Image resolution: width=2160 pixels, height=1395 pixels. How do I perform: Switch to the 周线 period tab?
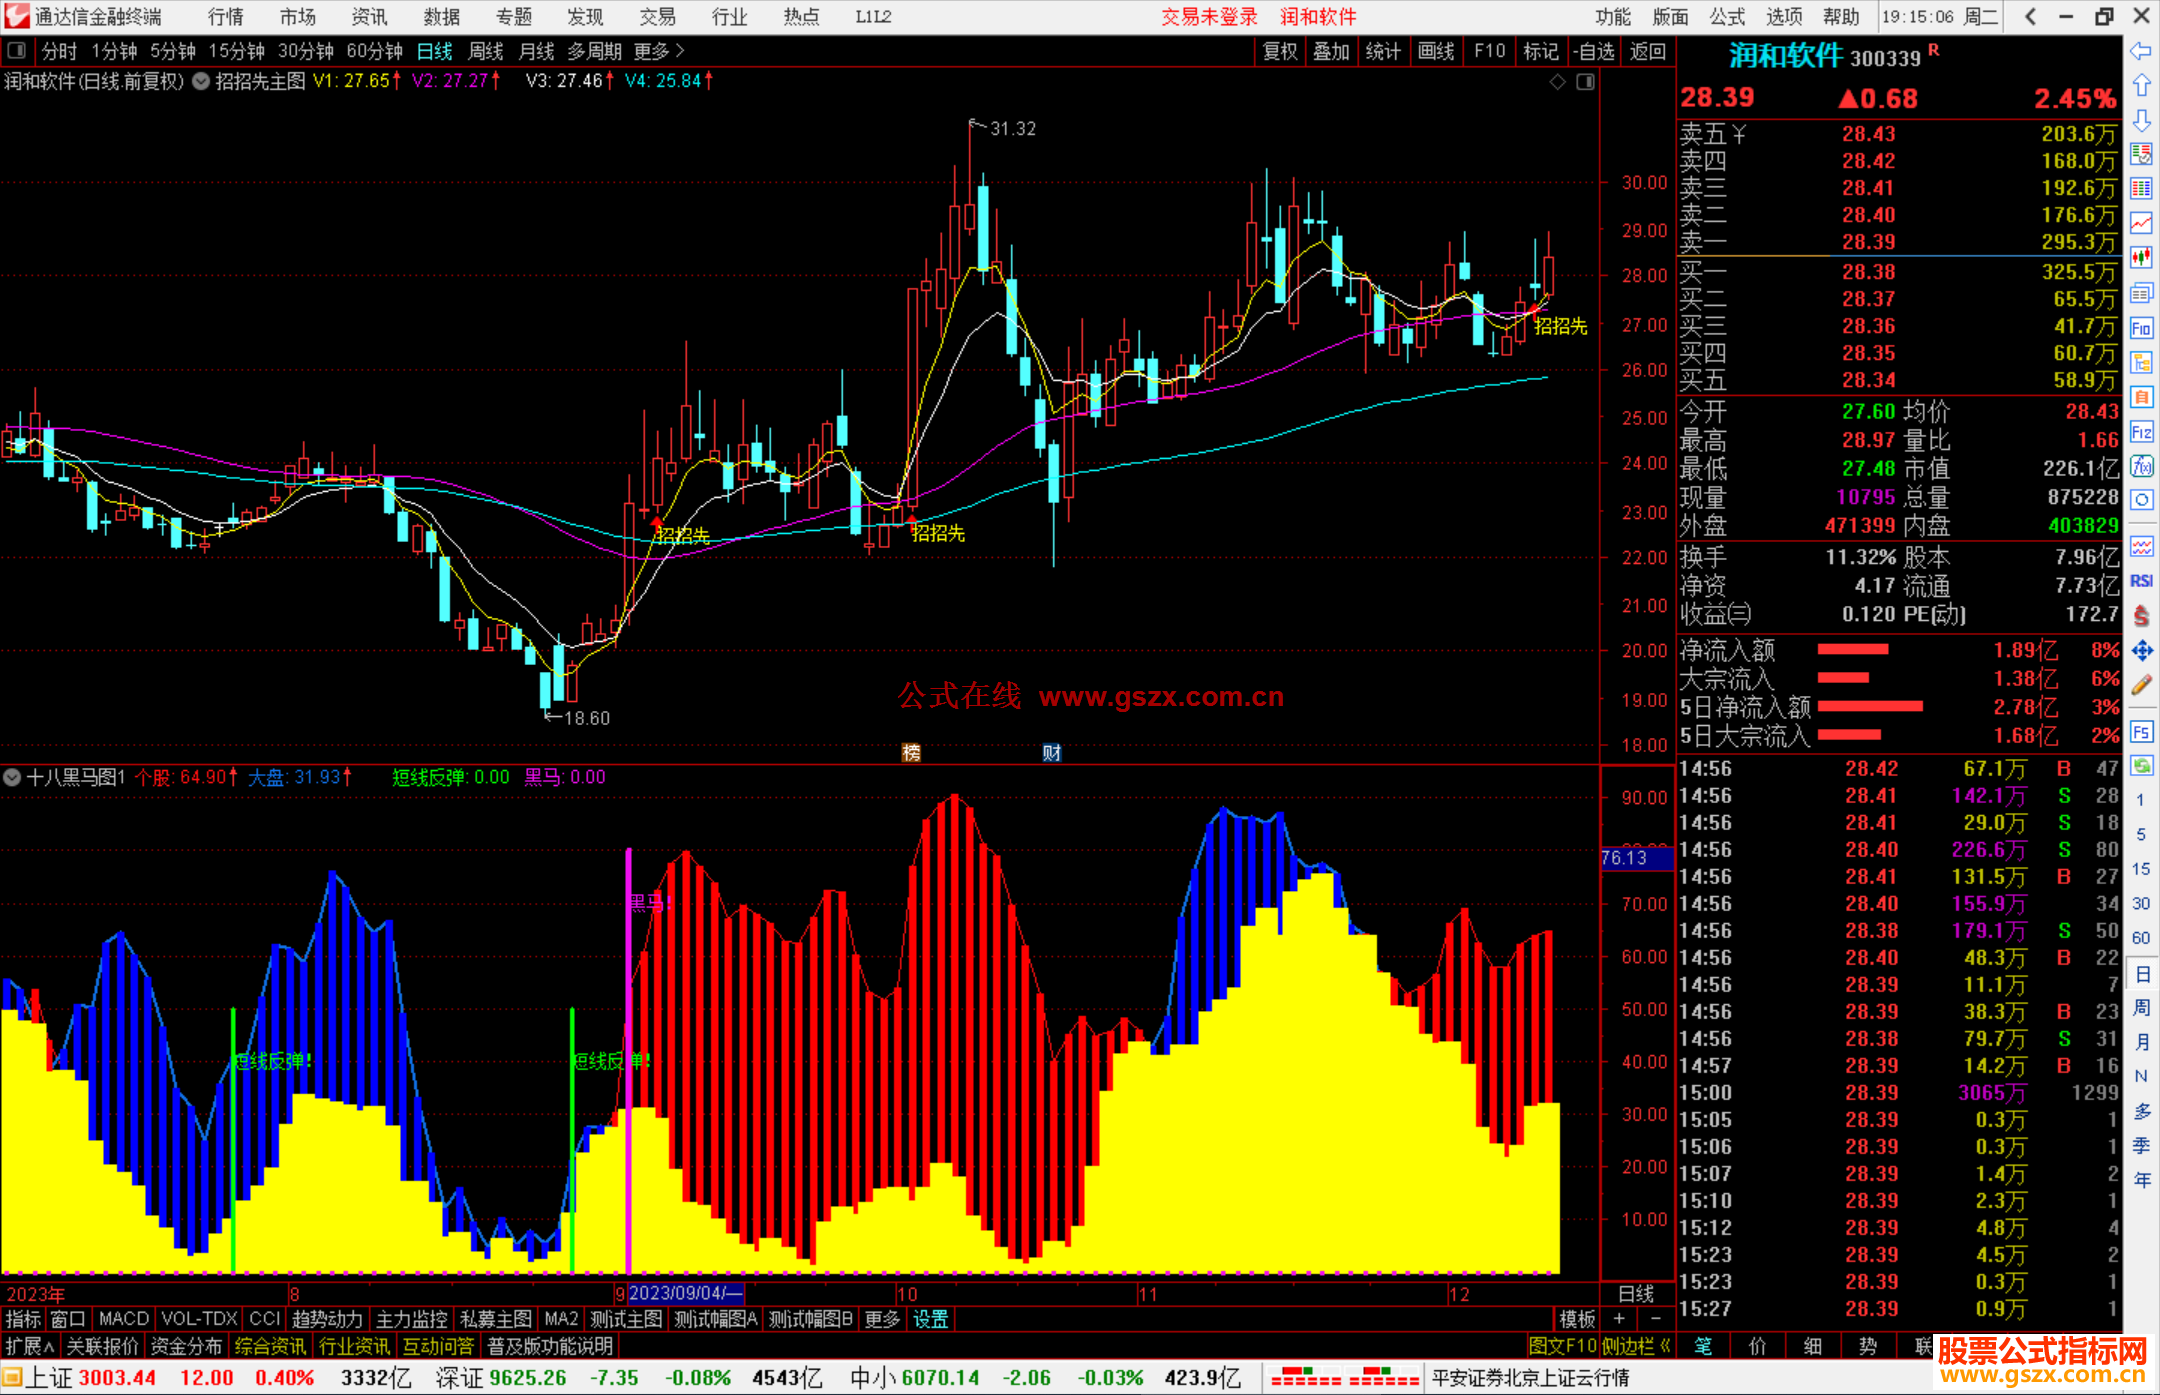point(486,51)
